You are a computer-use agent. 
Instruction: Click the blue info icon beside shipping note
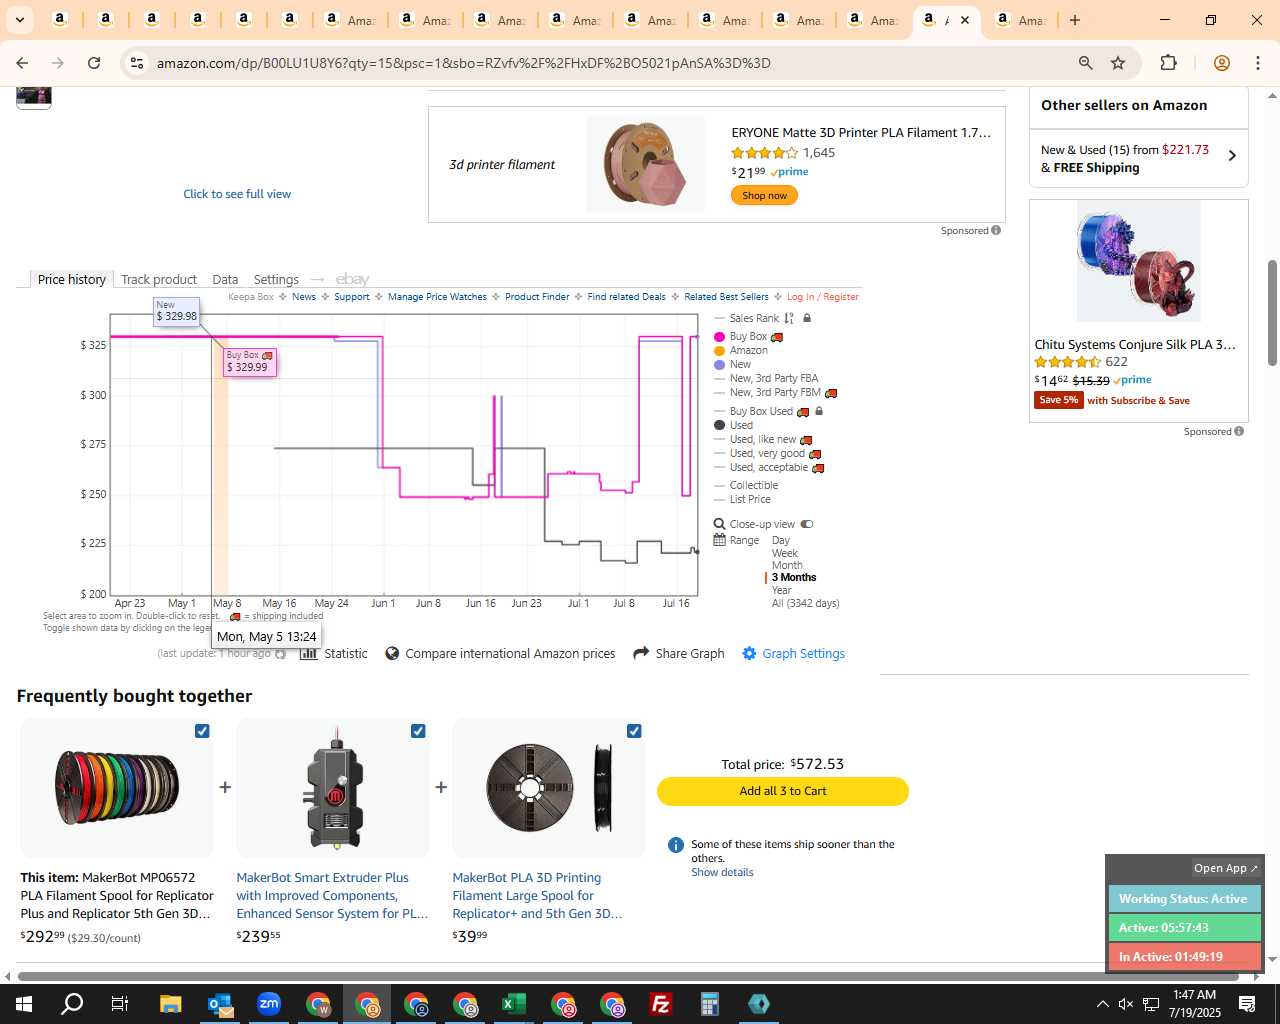pos(675,845)
